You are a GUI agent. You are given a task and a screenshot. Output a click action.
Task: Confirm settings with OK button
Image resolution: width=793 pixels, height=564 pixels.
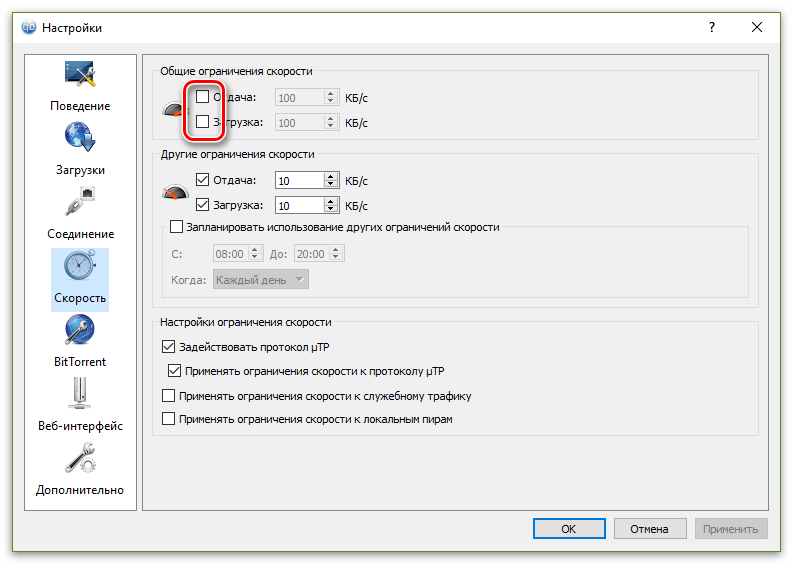click(569, 529)
